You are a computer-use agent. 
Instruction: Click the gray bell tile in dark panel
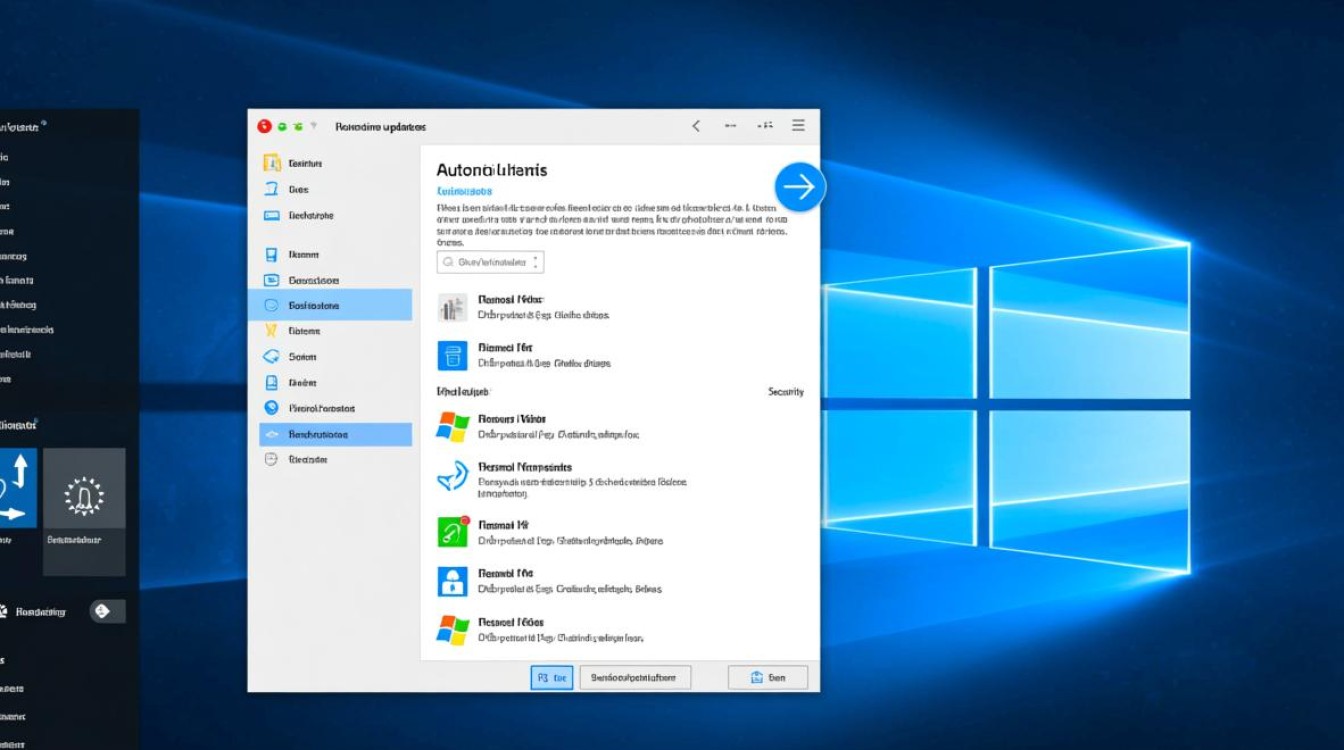click(84, 497)
